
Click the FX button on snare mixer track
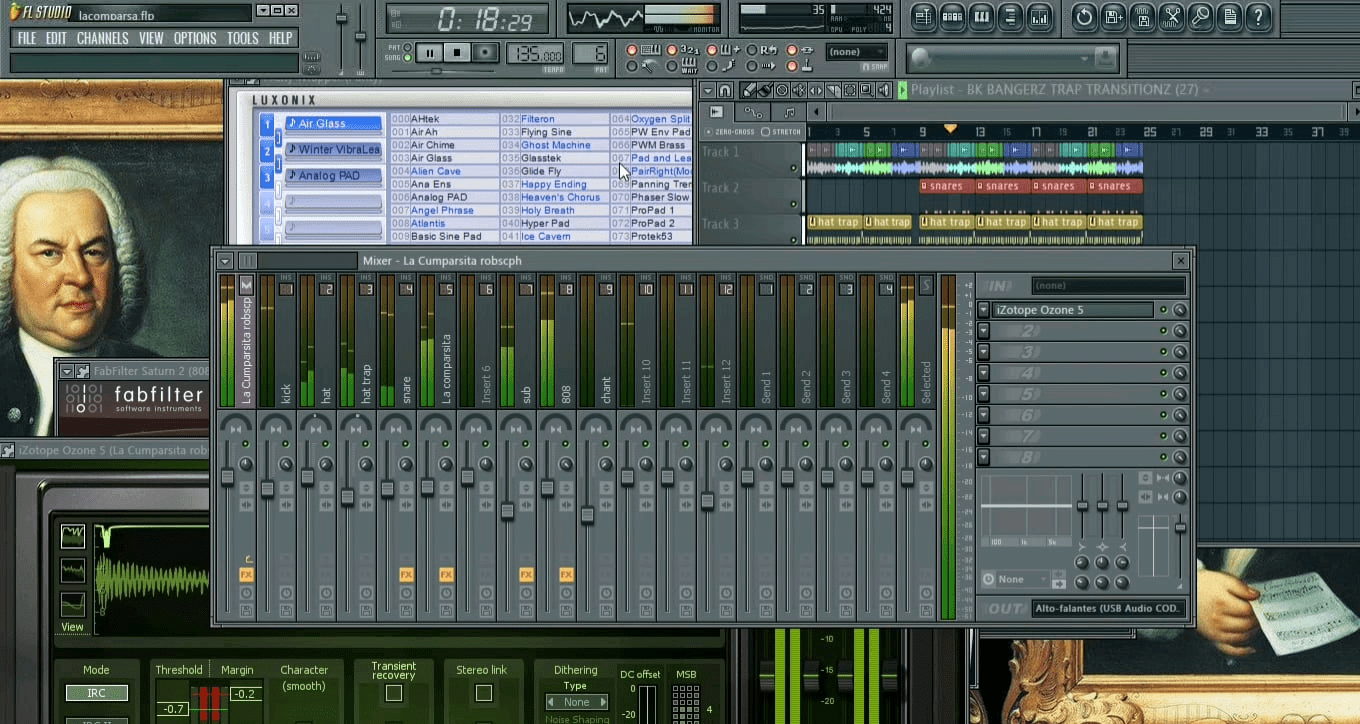pos(406,574)
